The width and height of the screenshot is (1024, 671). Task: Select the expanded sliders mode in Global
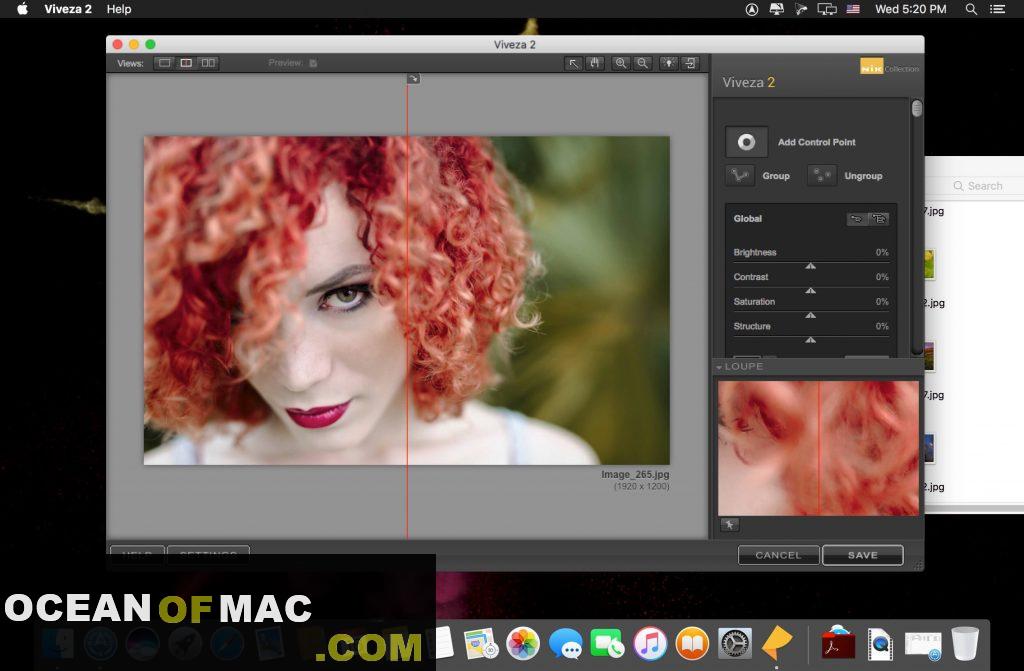tap(878, 219)
